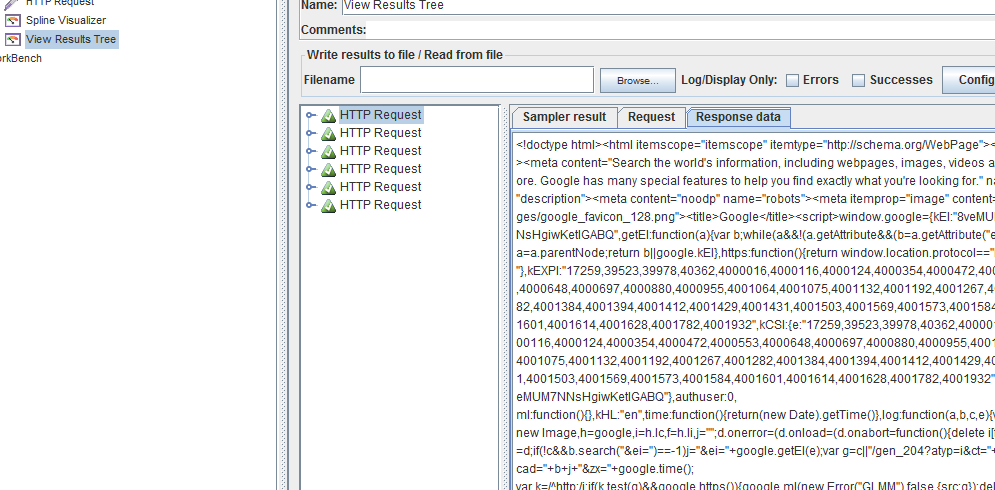Click green success icon of fifth HTTP Request result
The width and height of the screenshot is (995, 490).
pos(328,187)
